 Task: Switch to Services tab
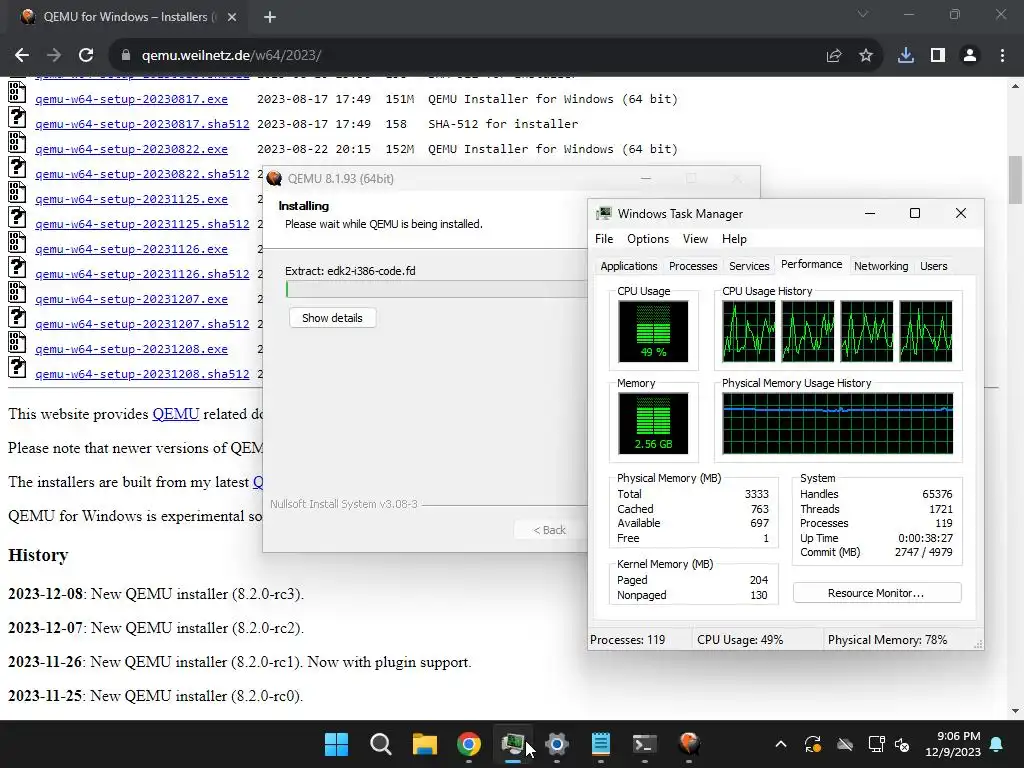pyautogui.click(x=749, y=266)
